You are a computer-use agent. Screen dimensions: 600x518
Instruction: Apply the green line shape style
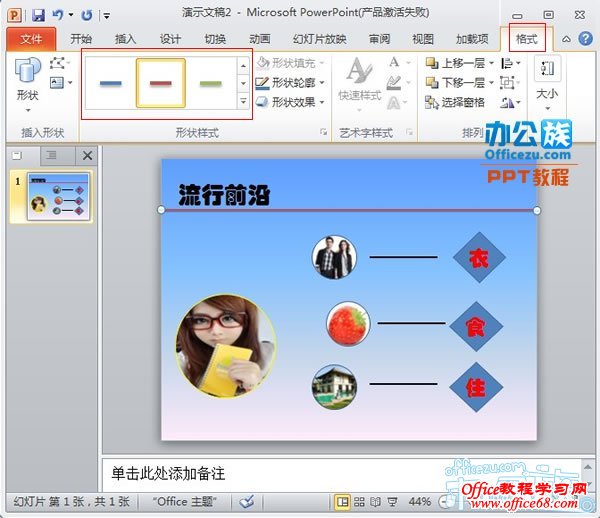coord(211,83)
